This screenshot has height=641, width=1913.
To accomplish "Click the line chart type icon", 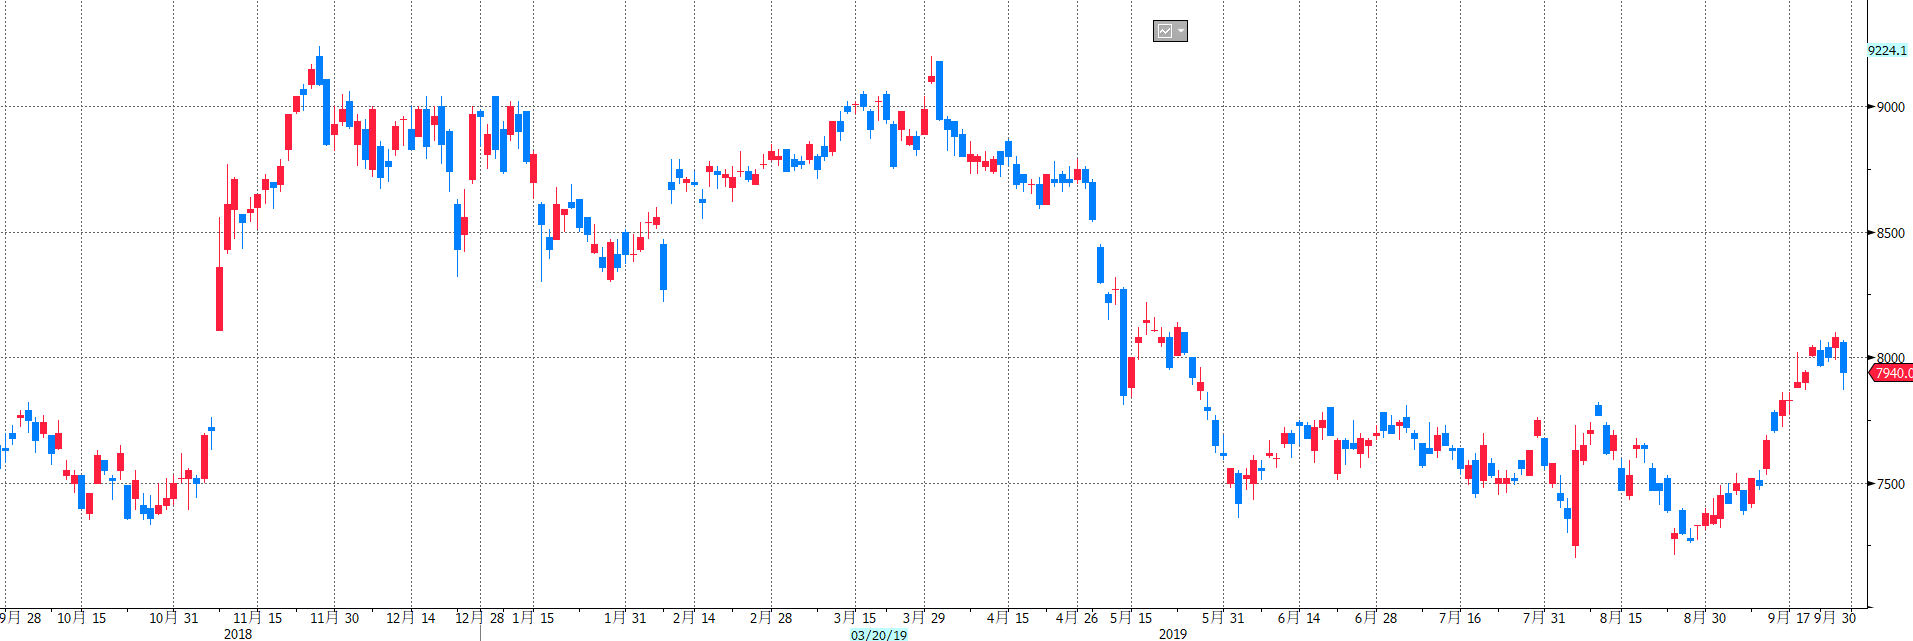I will pyautogui.click(x=1164, y=31).
